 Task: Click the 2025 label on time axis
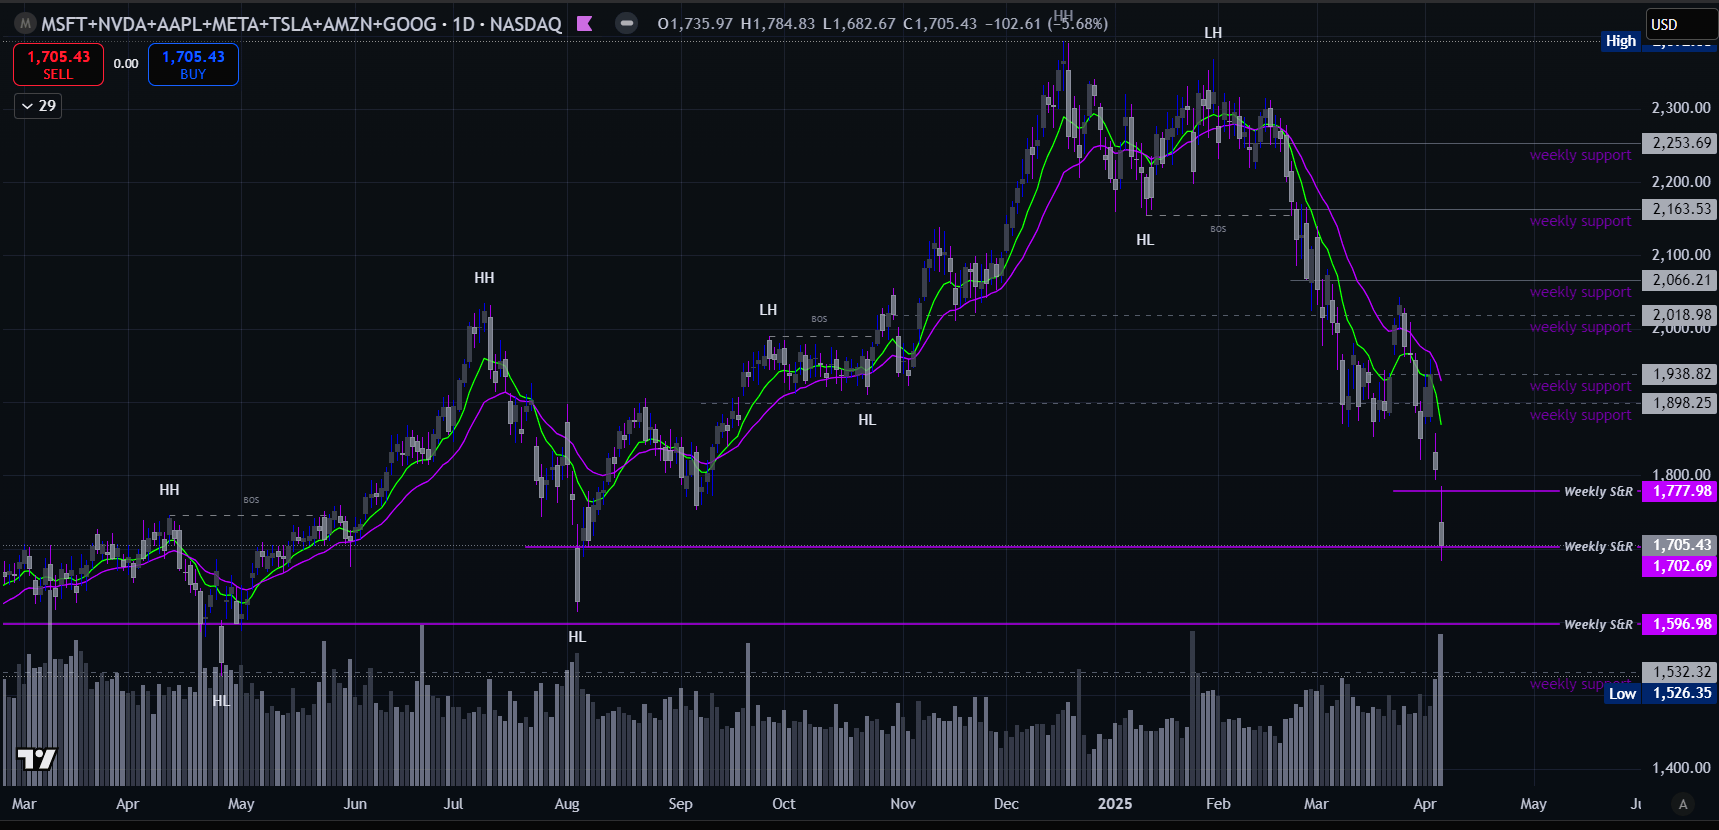click(1115, 804)
